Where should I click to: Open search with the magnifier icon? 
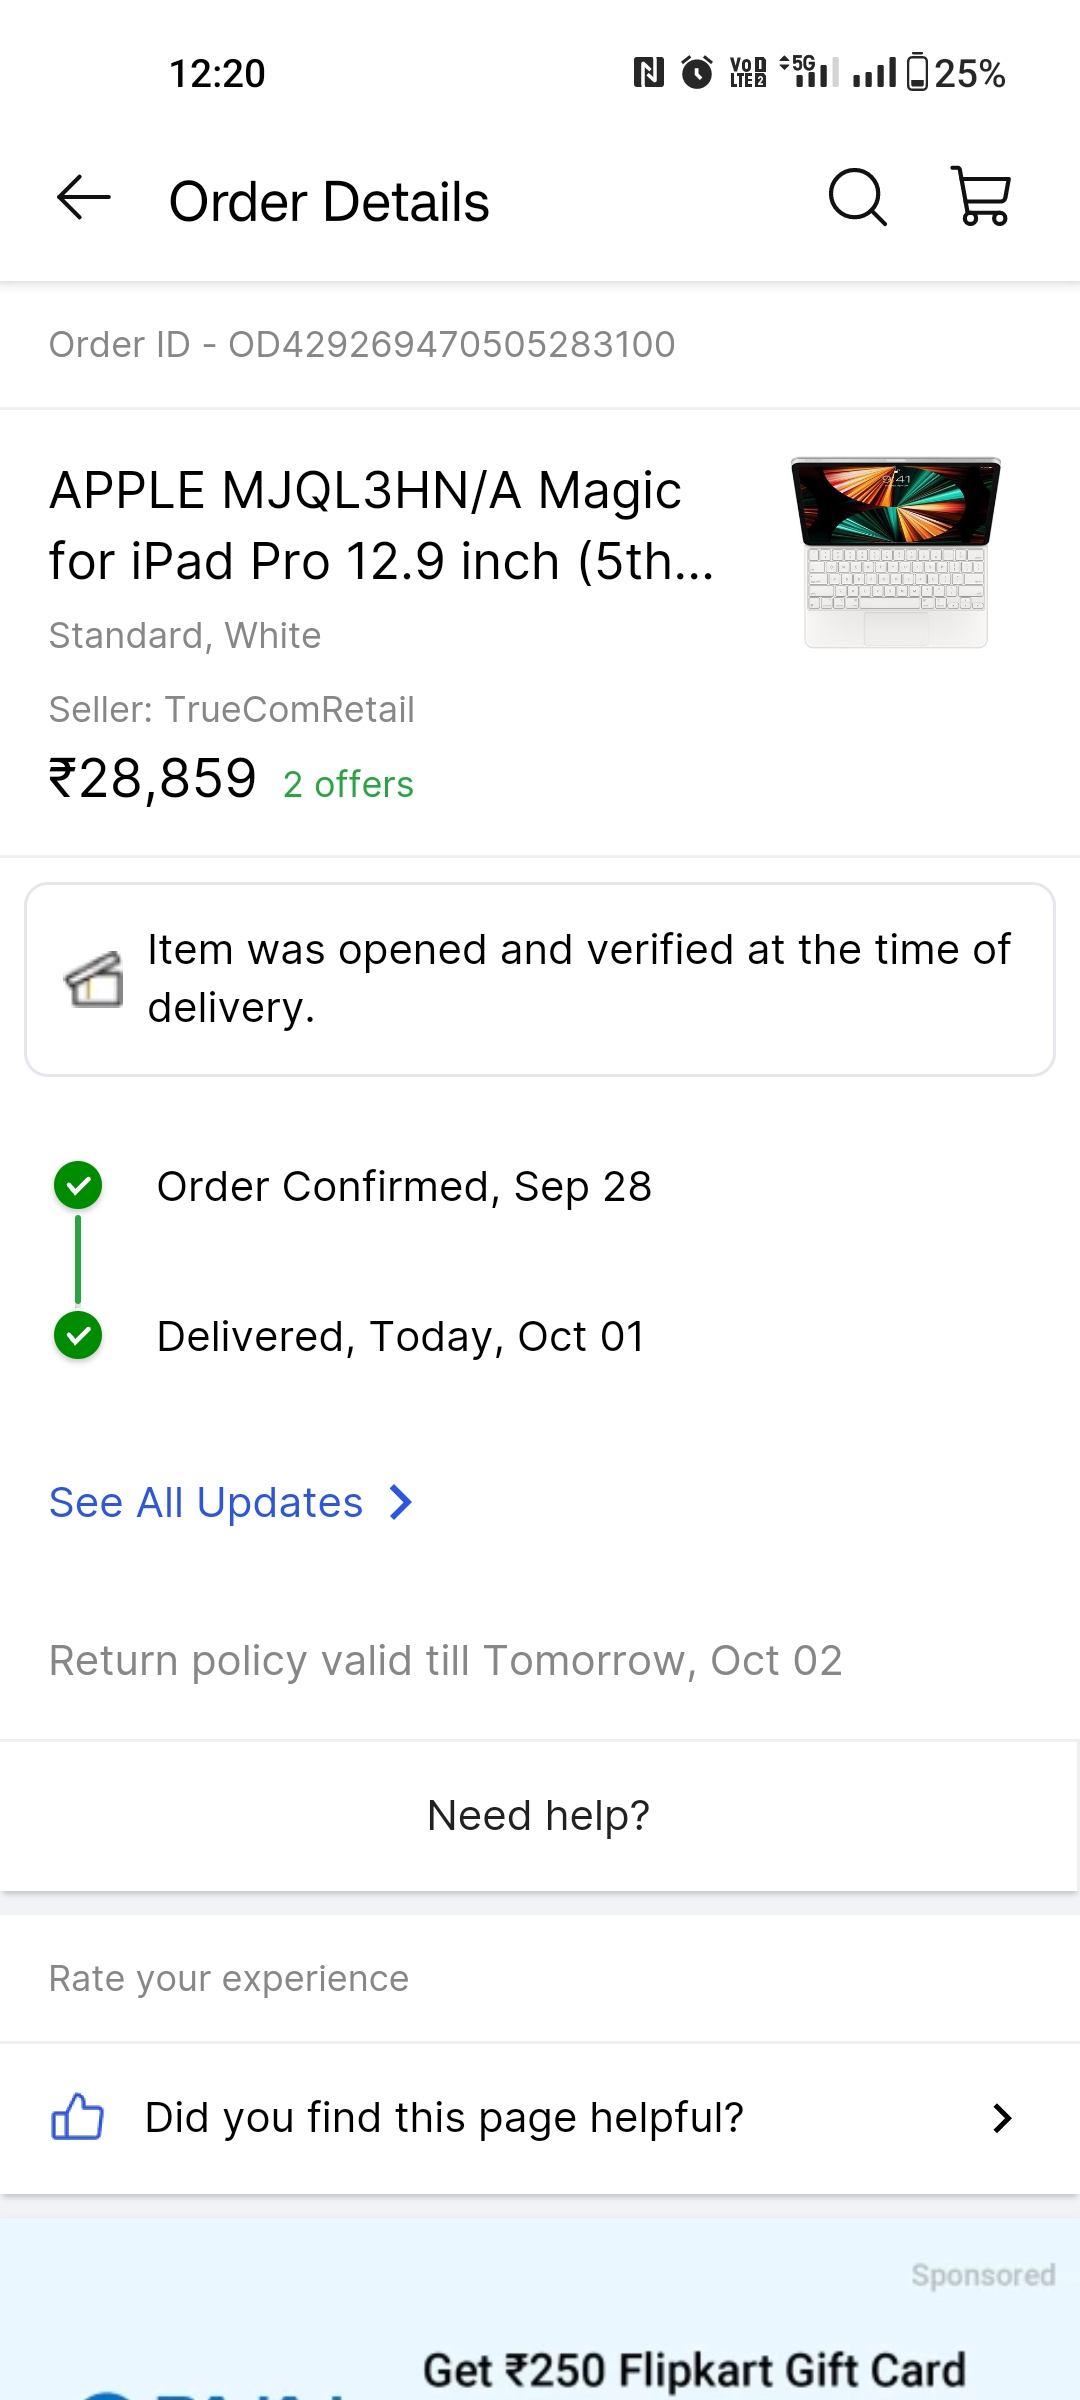click(858, 198)
